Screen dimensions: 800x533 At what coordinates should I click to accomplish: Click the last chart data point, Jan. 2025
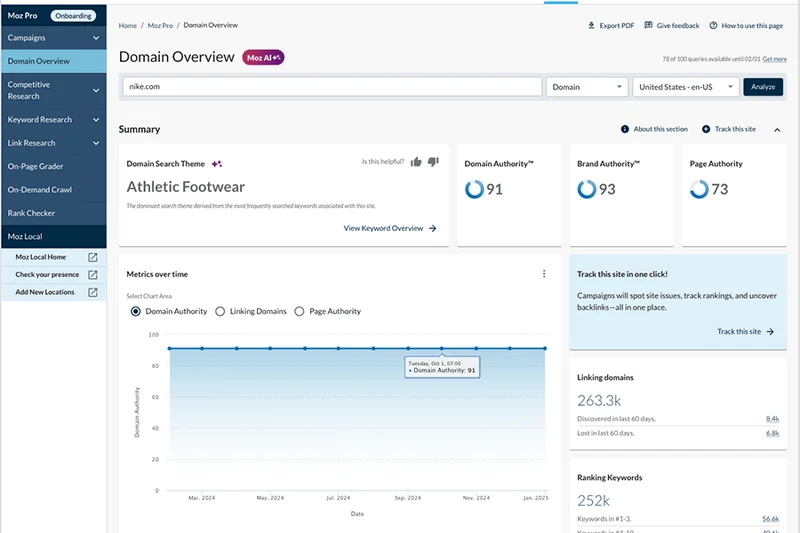click(x=545, y=348)
